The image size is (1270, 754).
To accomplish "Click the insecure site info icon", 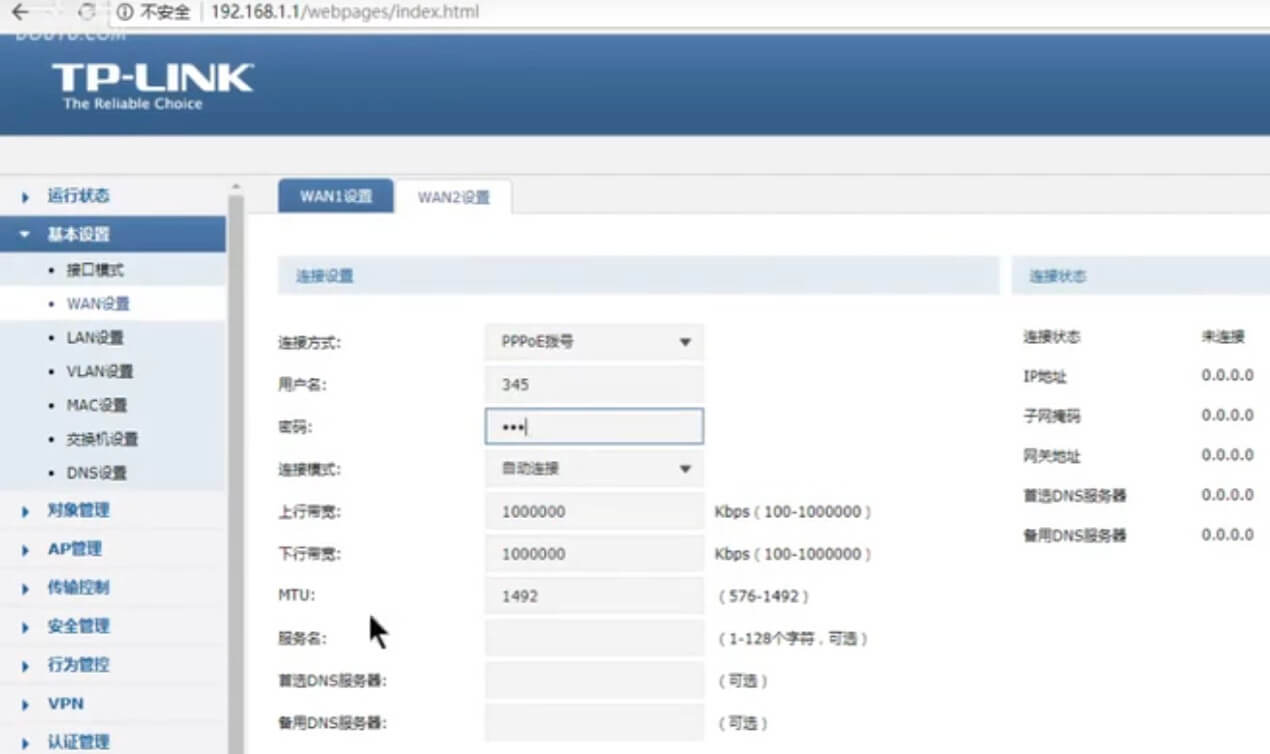I will click(x=125, y=12).
